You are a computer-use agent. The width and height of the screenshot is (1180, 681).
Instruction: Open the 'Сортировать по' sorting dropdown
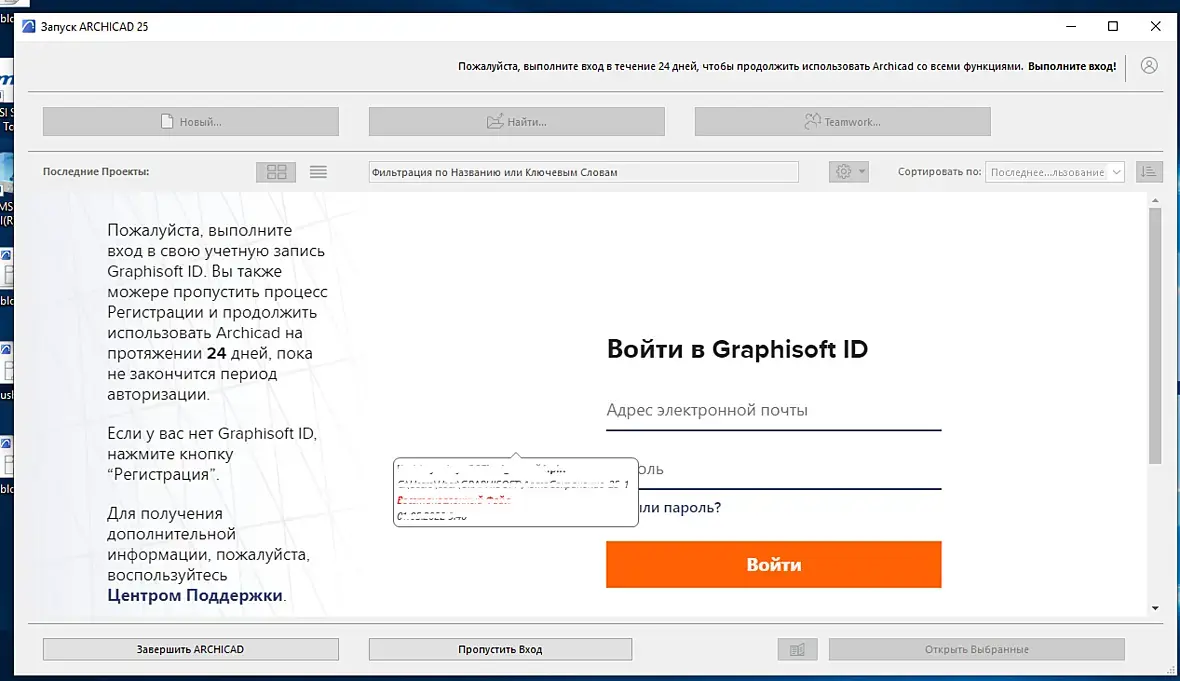coord(1054,172)
